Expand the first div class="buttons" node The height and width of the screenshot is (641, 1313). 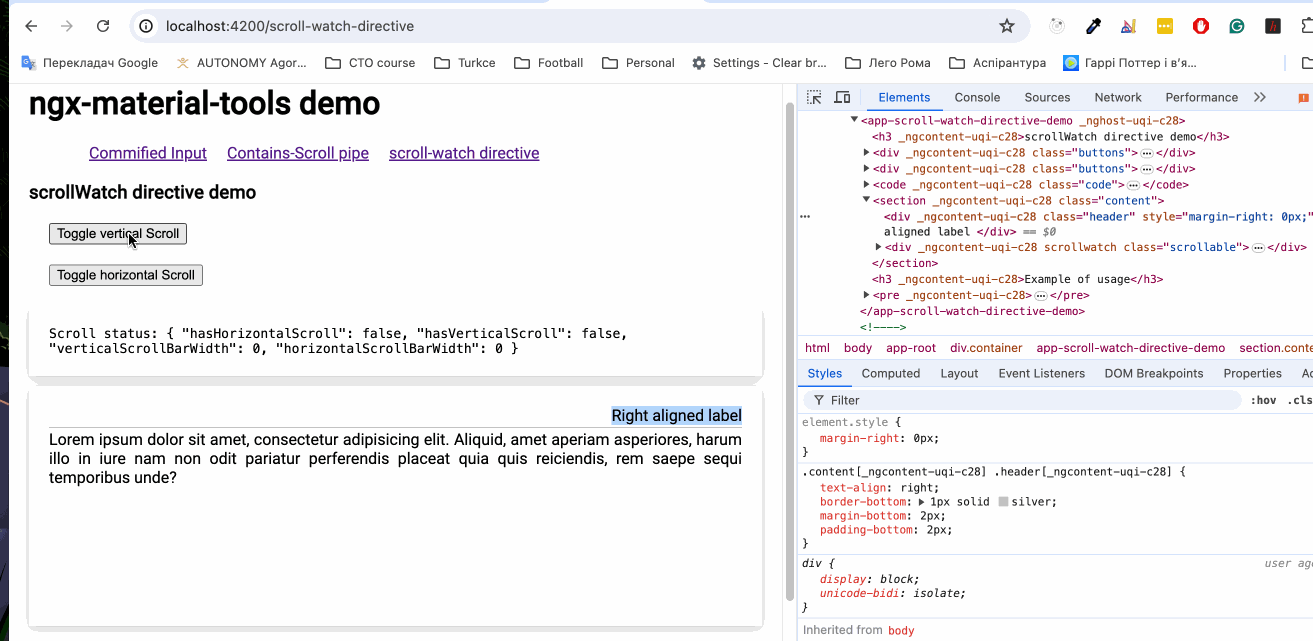coord(866,153)
